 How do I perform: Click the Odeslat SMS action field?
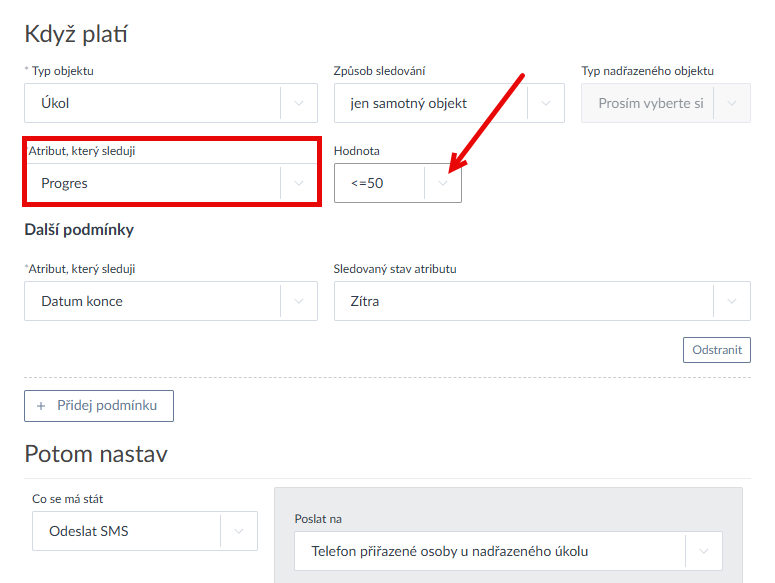pyautogui.click(x=125, y=531)
